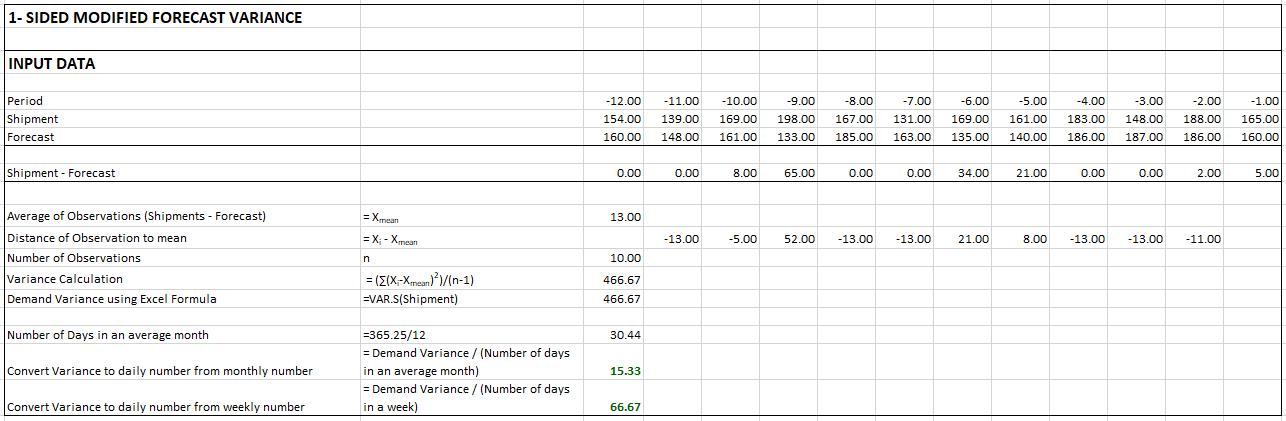Select Period cell showing -12.00
This screenshot has width=1286, height=421.
click(614, 101)
